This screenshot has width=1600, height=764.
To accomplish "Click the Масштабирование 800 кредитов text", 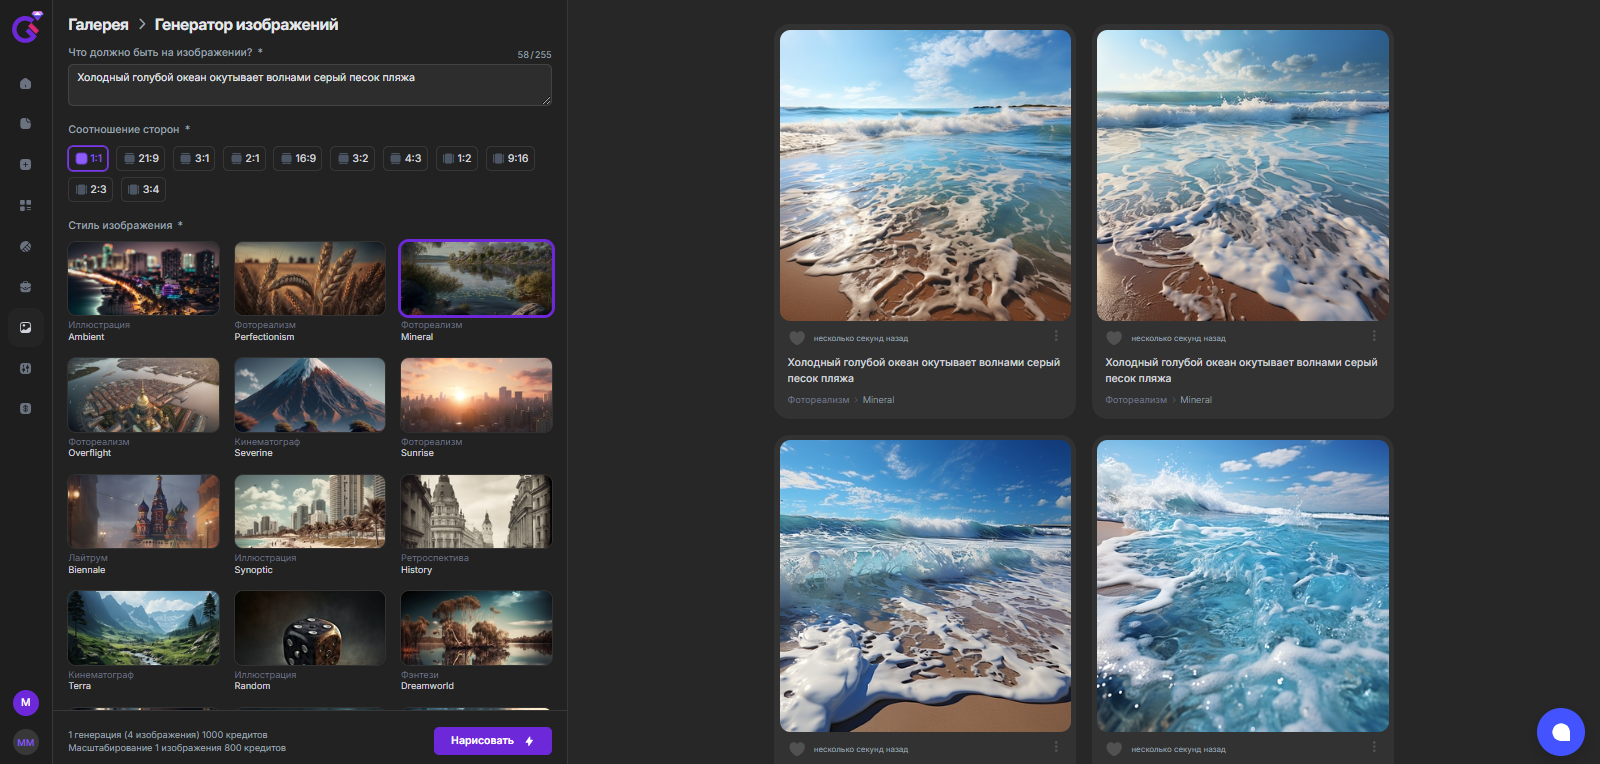I will click(177, 748).
